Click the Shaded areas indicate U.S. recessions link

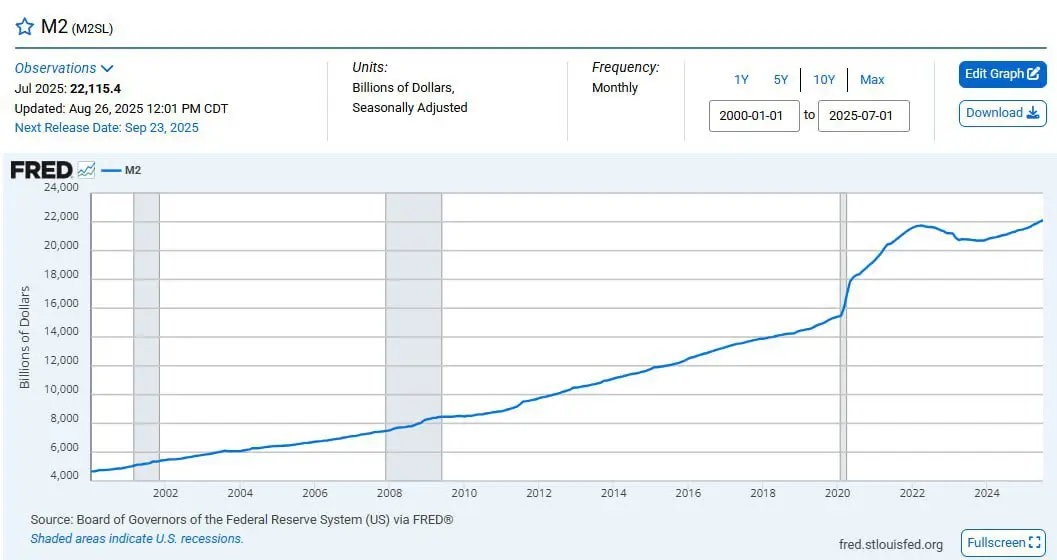[x=137, y=538]
